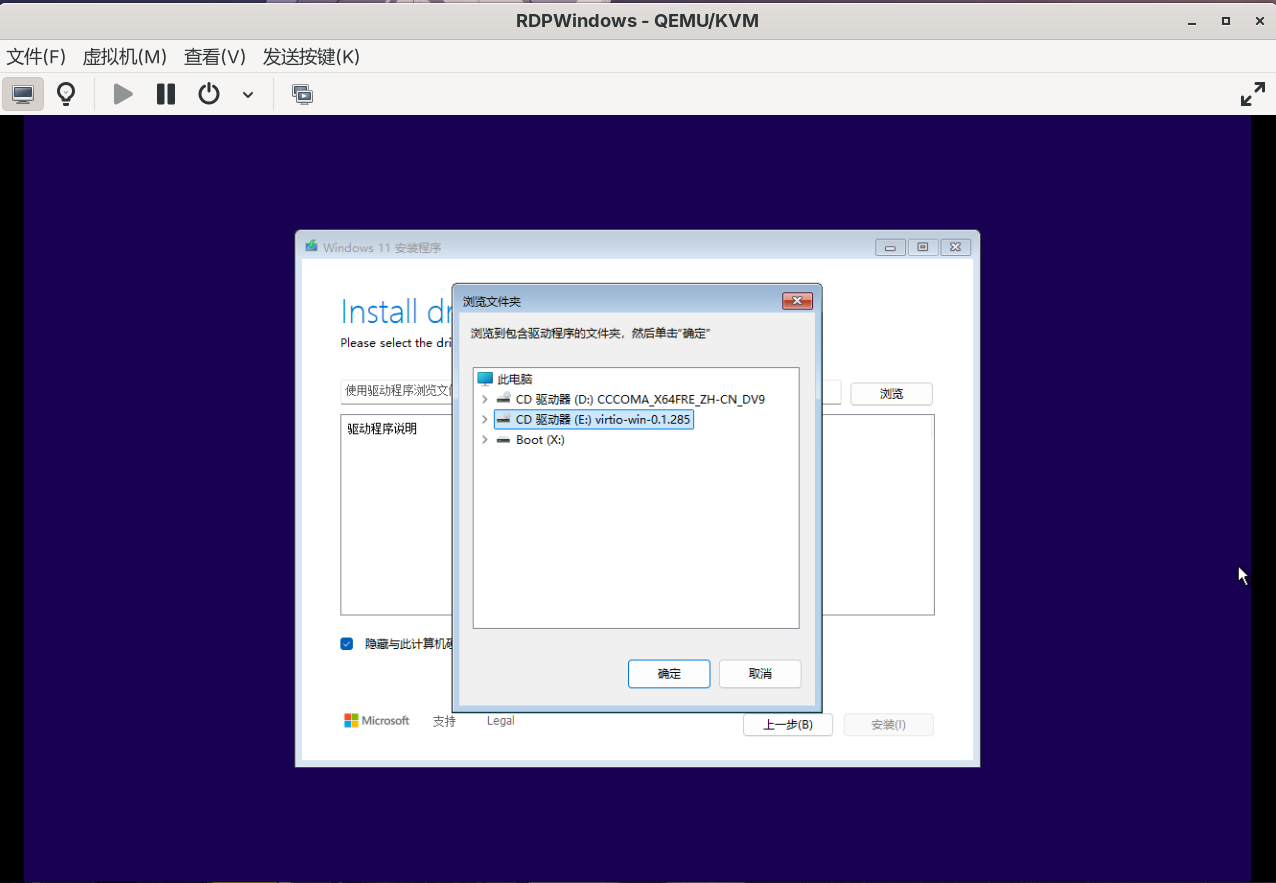1276x883 pixels.
Task: Click the power shutdown icon
Action: (208, 94)
